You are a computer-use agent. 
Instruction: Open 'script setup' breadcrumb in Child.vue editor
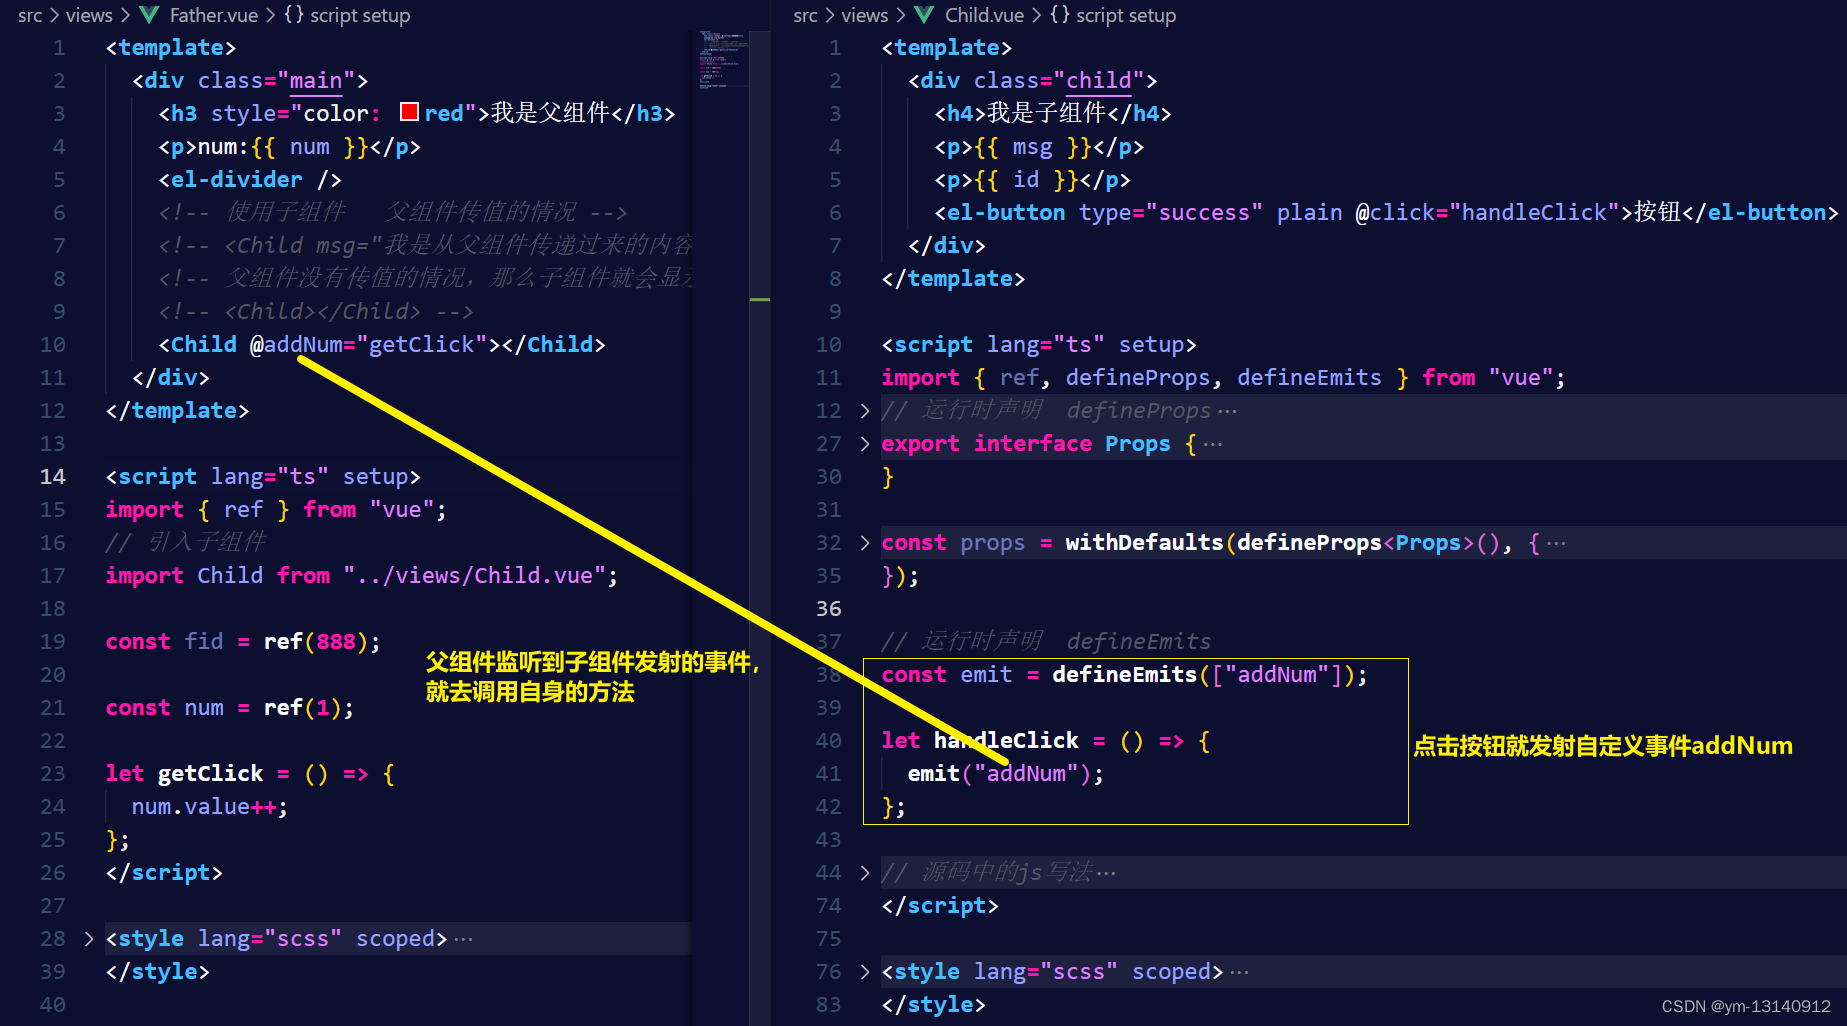click(x=1126, y=15)
